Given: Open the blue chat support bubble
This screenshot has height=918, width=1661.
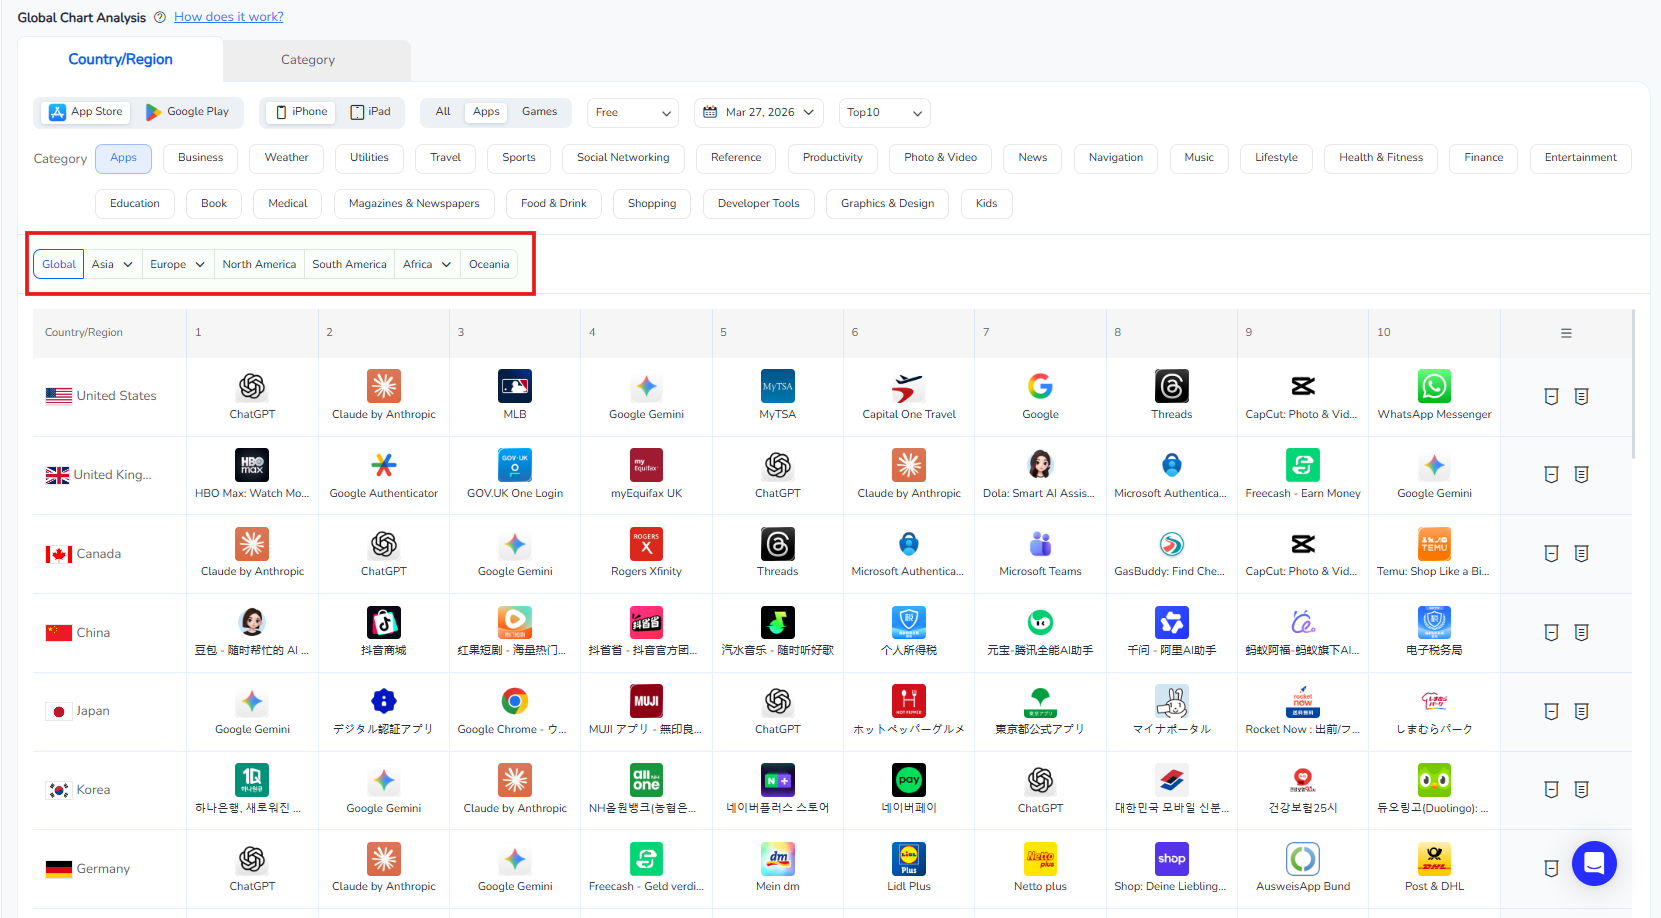Looking at the screenshot, I should [1594, 863].
